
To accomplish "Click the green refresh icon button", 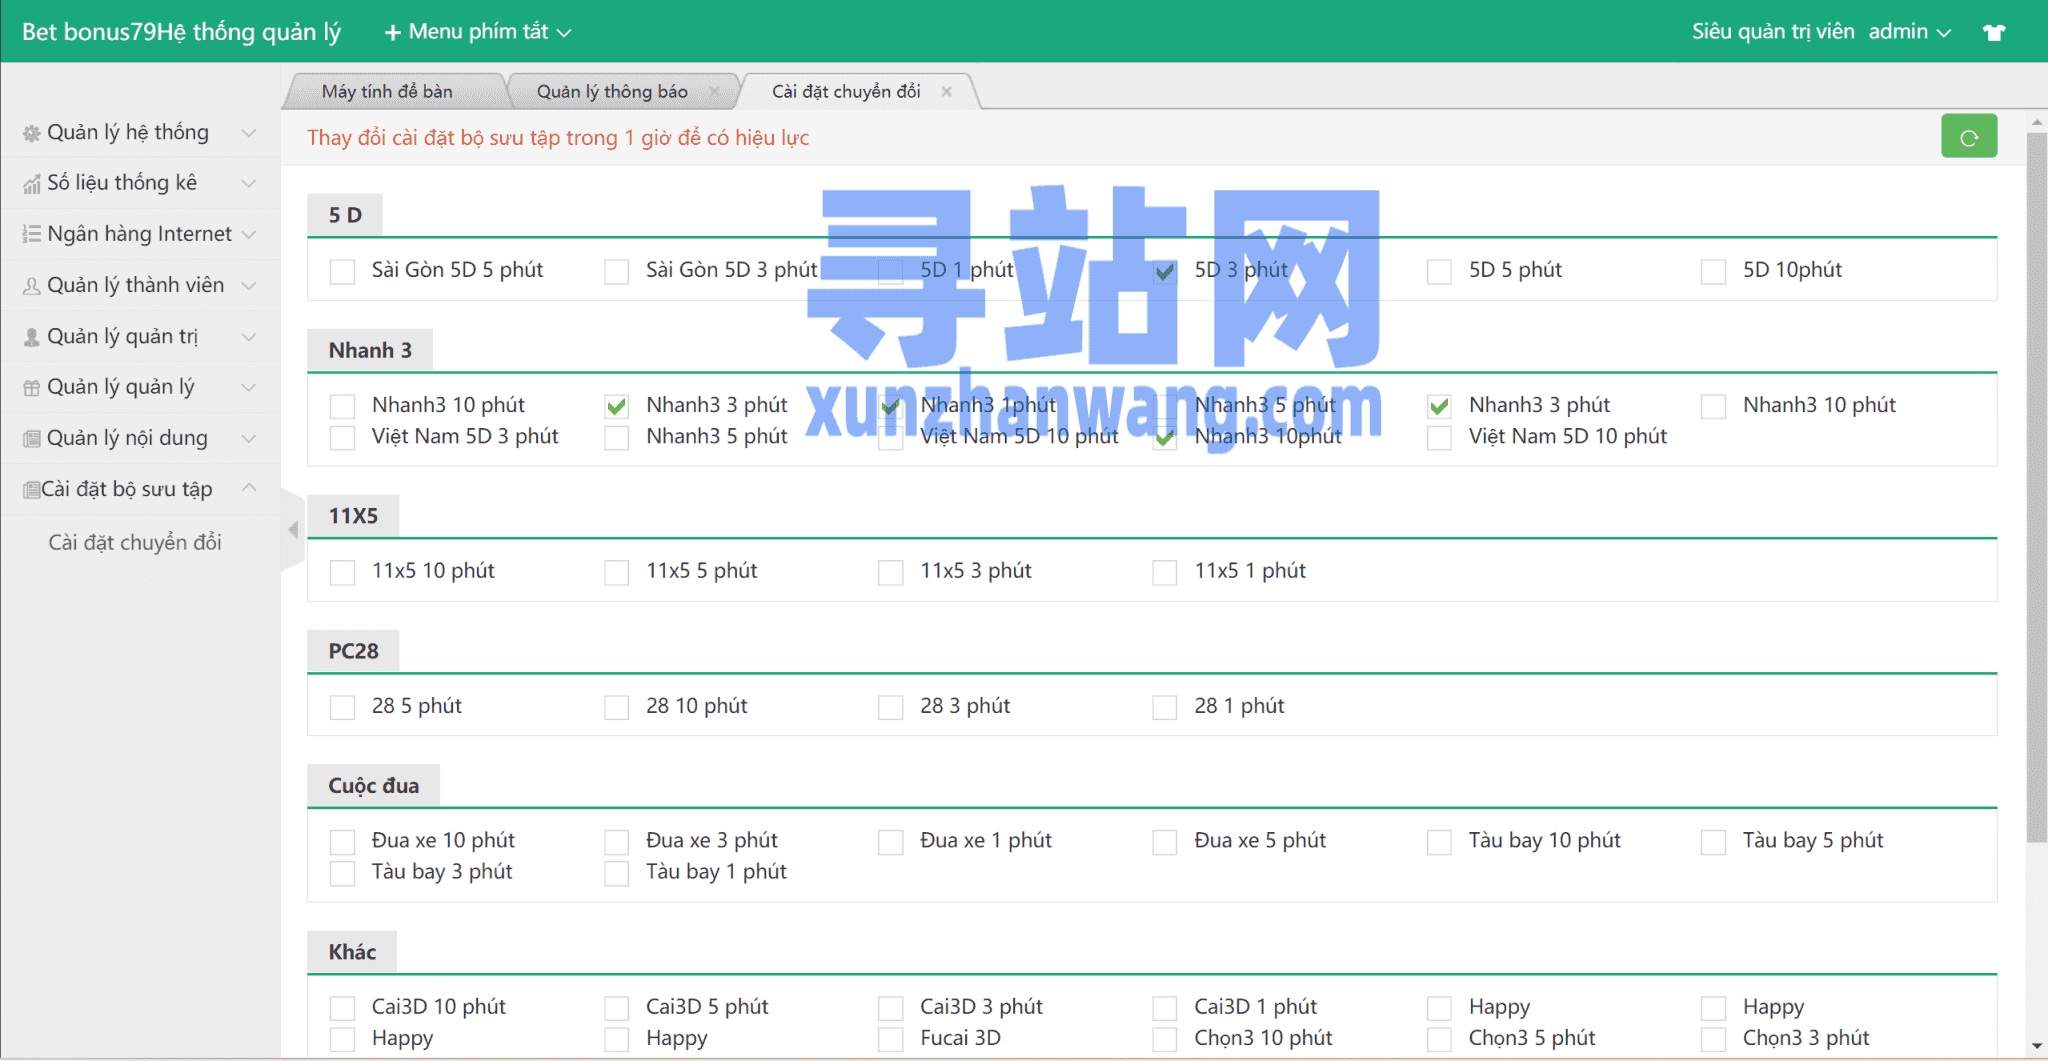I will (x=1968, y=137).
